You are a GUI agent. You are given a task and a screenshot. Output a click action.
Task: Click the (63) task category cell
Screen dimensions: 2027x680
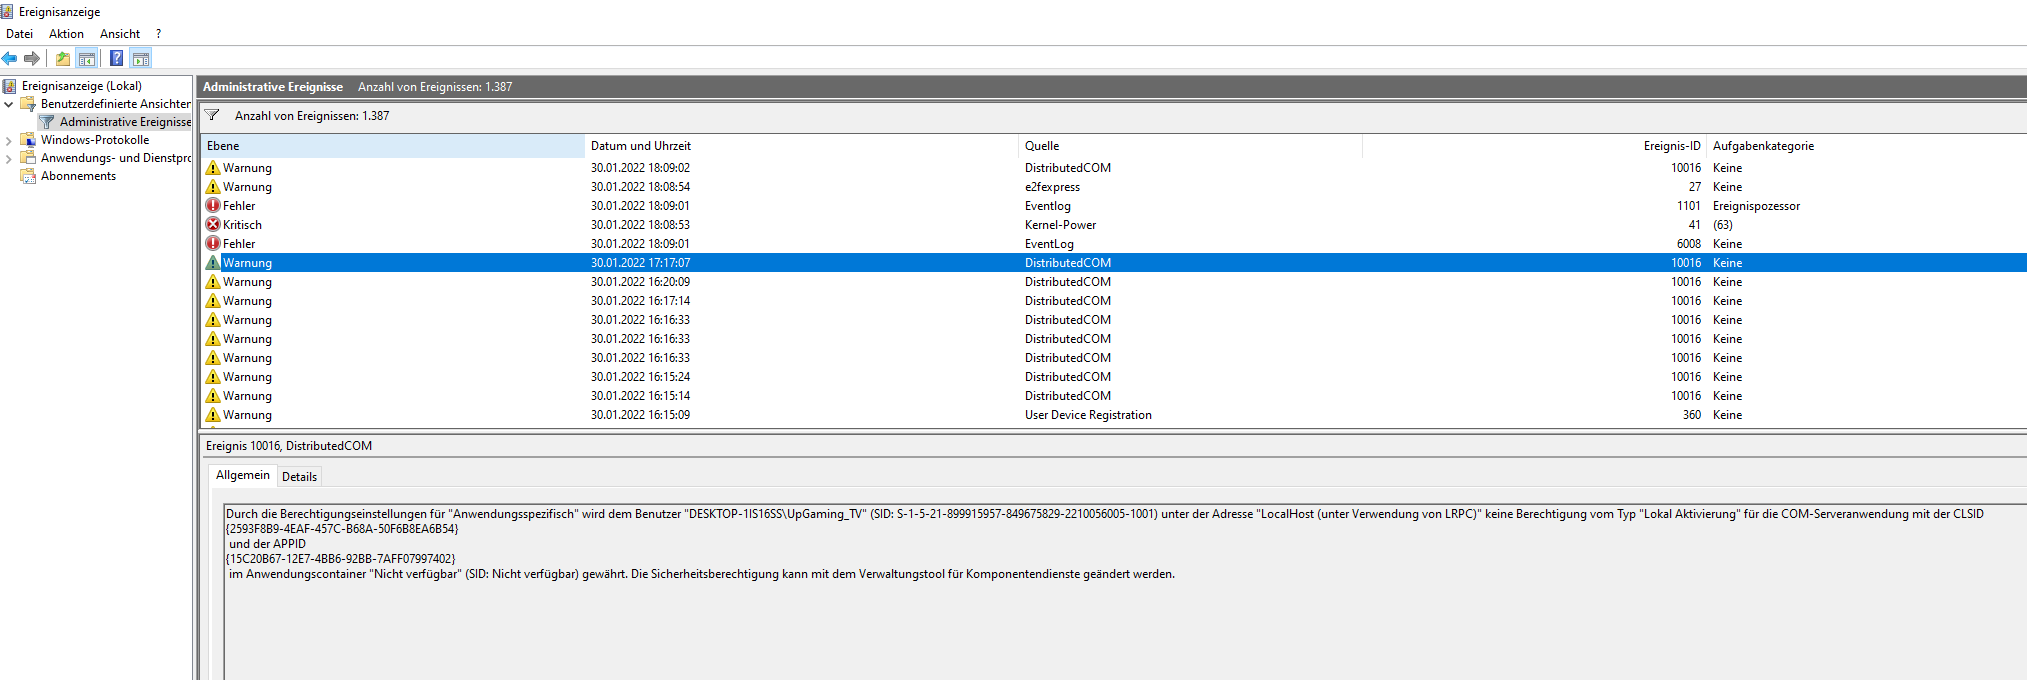[1723, 225]
